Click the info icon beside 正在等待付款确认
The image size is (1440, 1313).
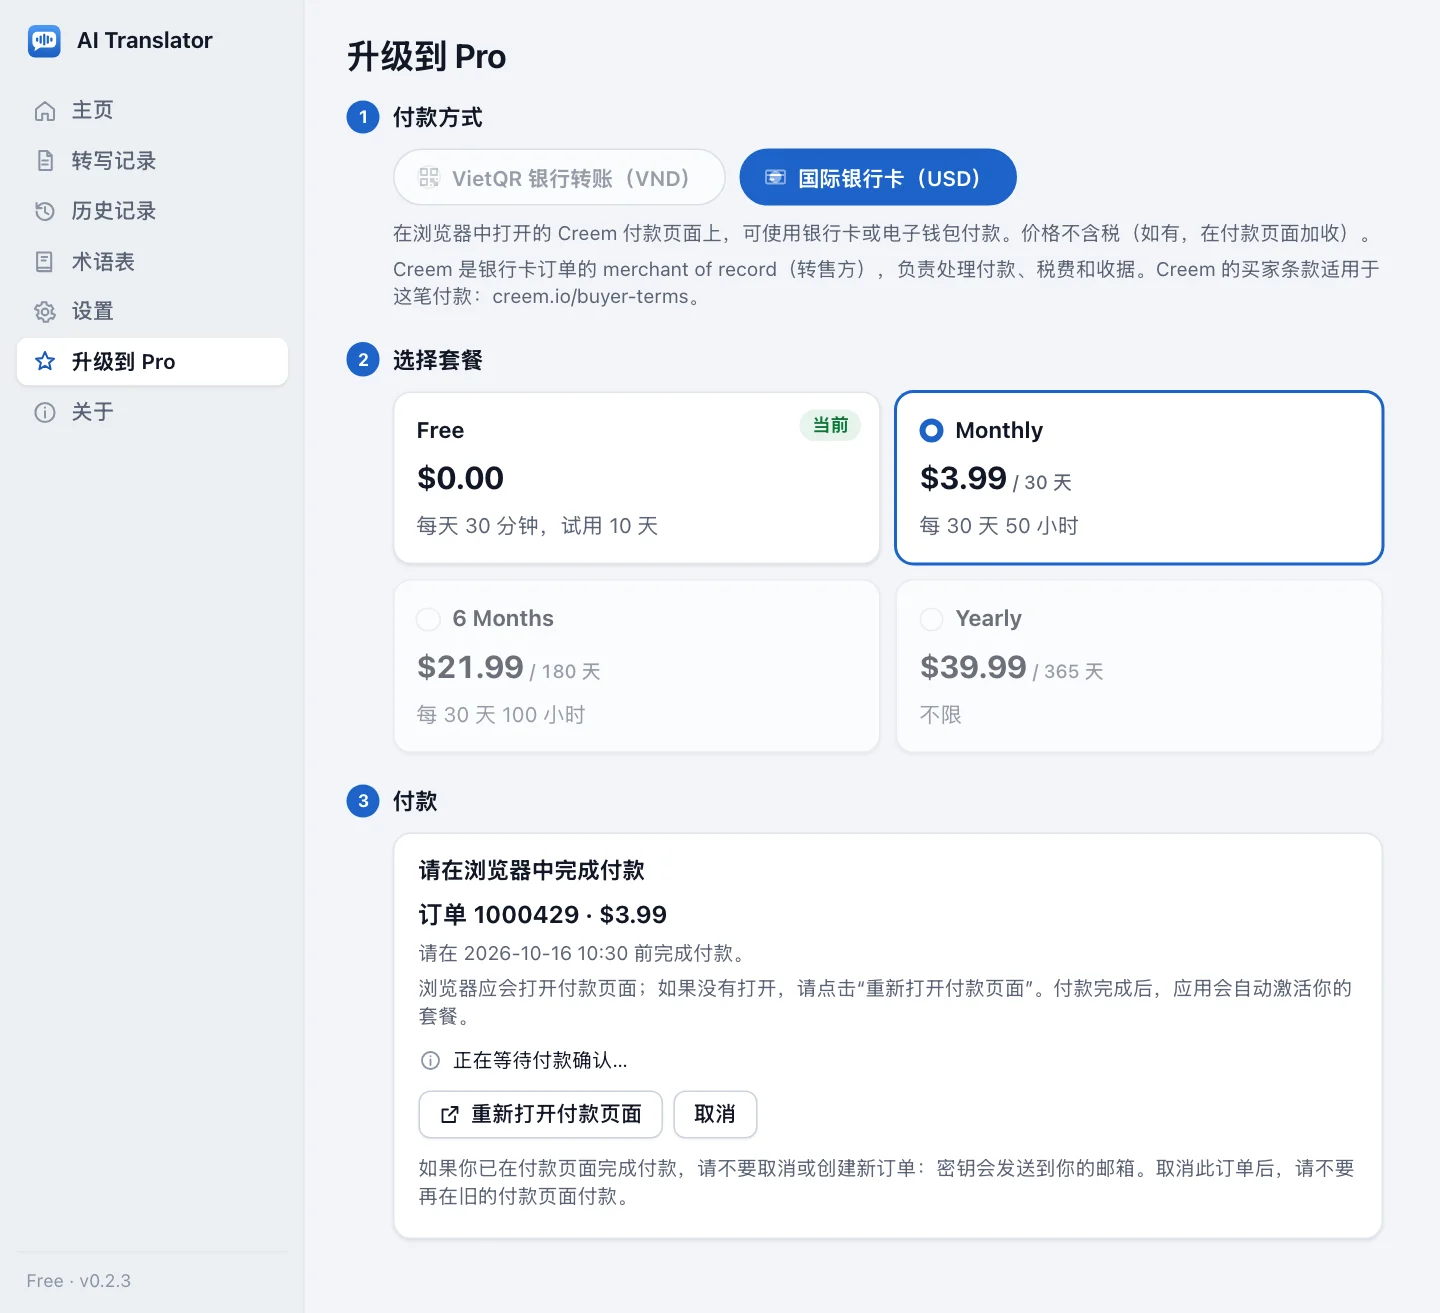430,1060
